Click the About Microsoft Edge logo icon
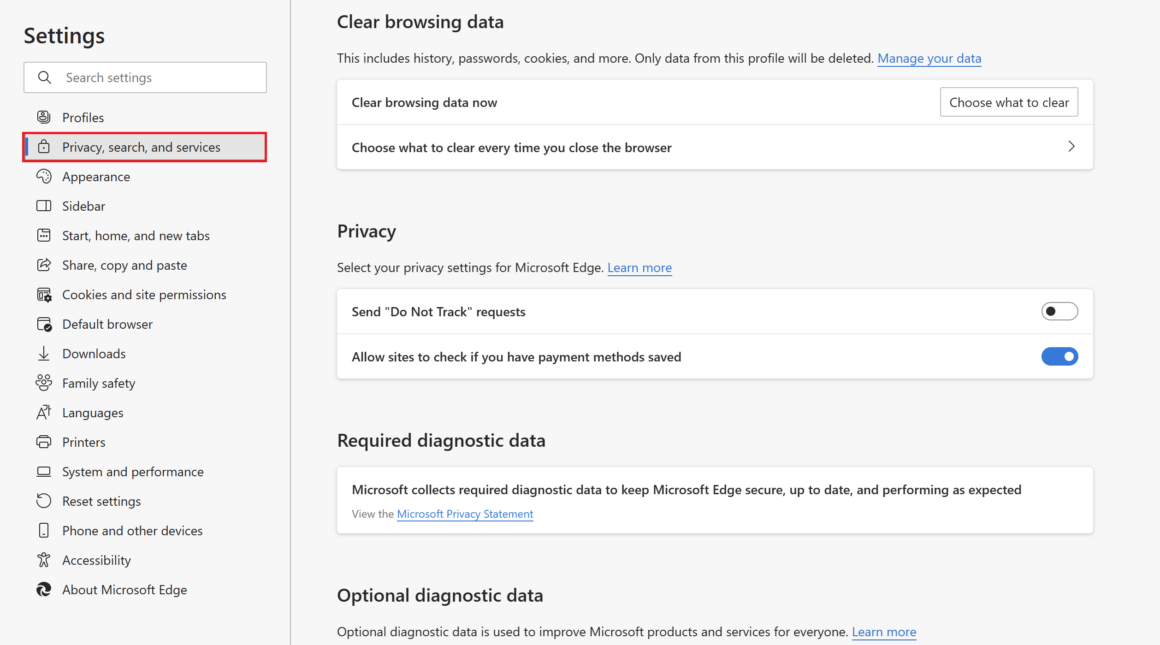The height and width of the screenshot is (645, 1160). click(x=44, y=590)
